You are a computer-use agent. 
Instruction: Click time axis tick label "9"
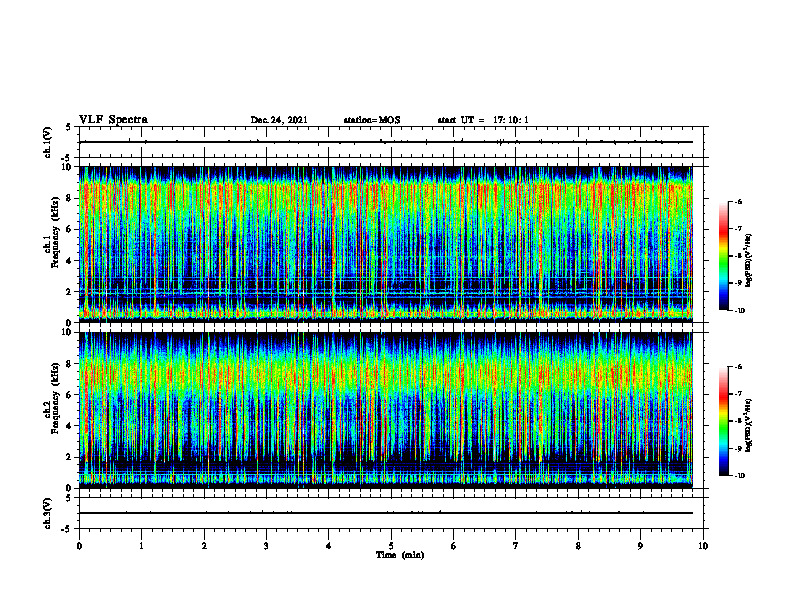coord(640,546)
